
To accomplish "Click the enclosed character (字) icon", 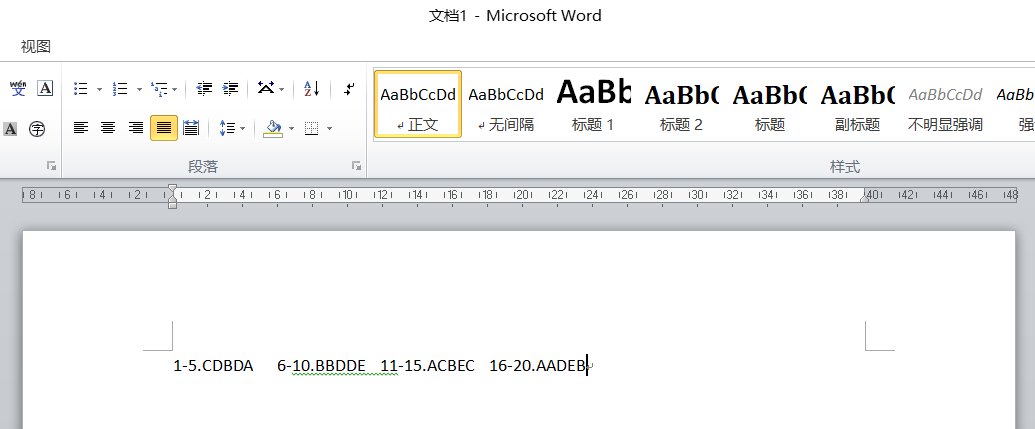I will pyautogui.click(x=37, y=129).
